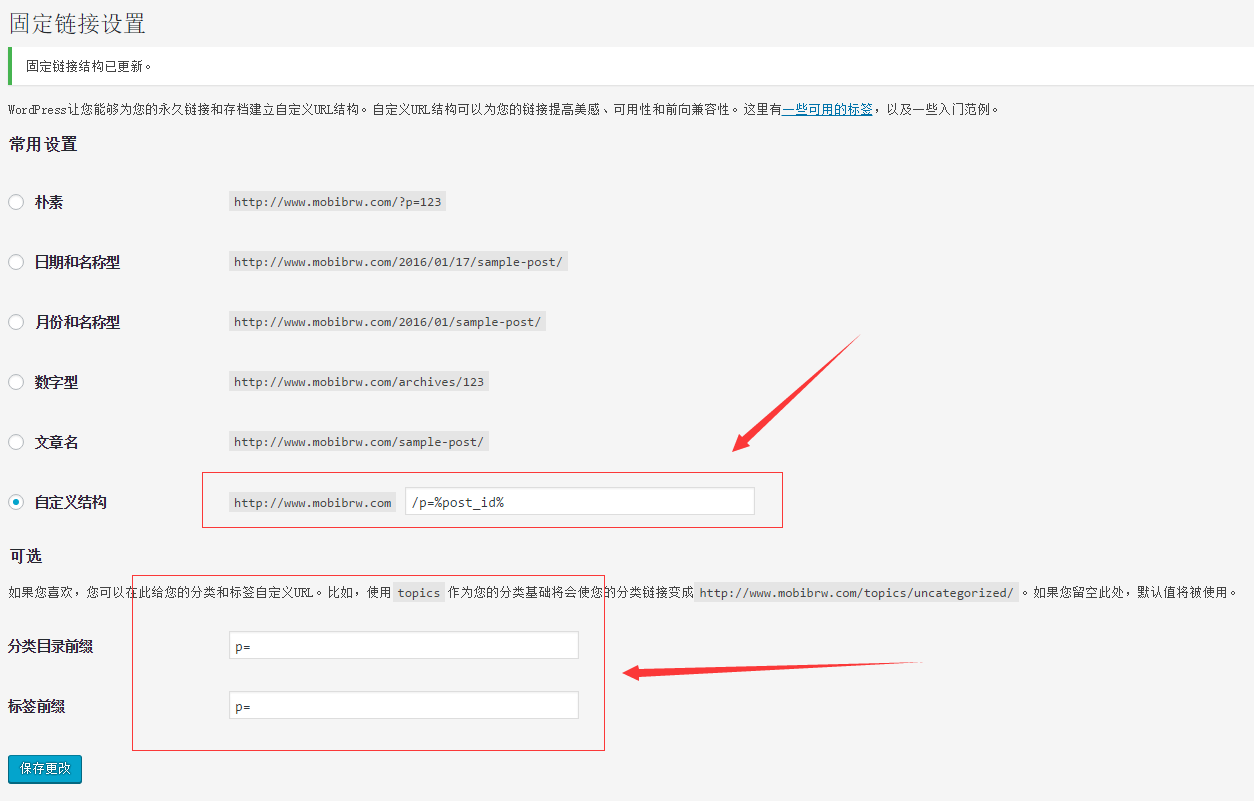Click the 固定链接结构已更新 notice message
Screen dimensions: 1254x801
[89, 67]
